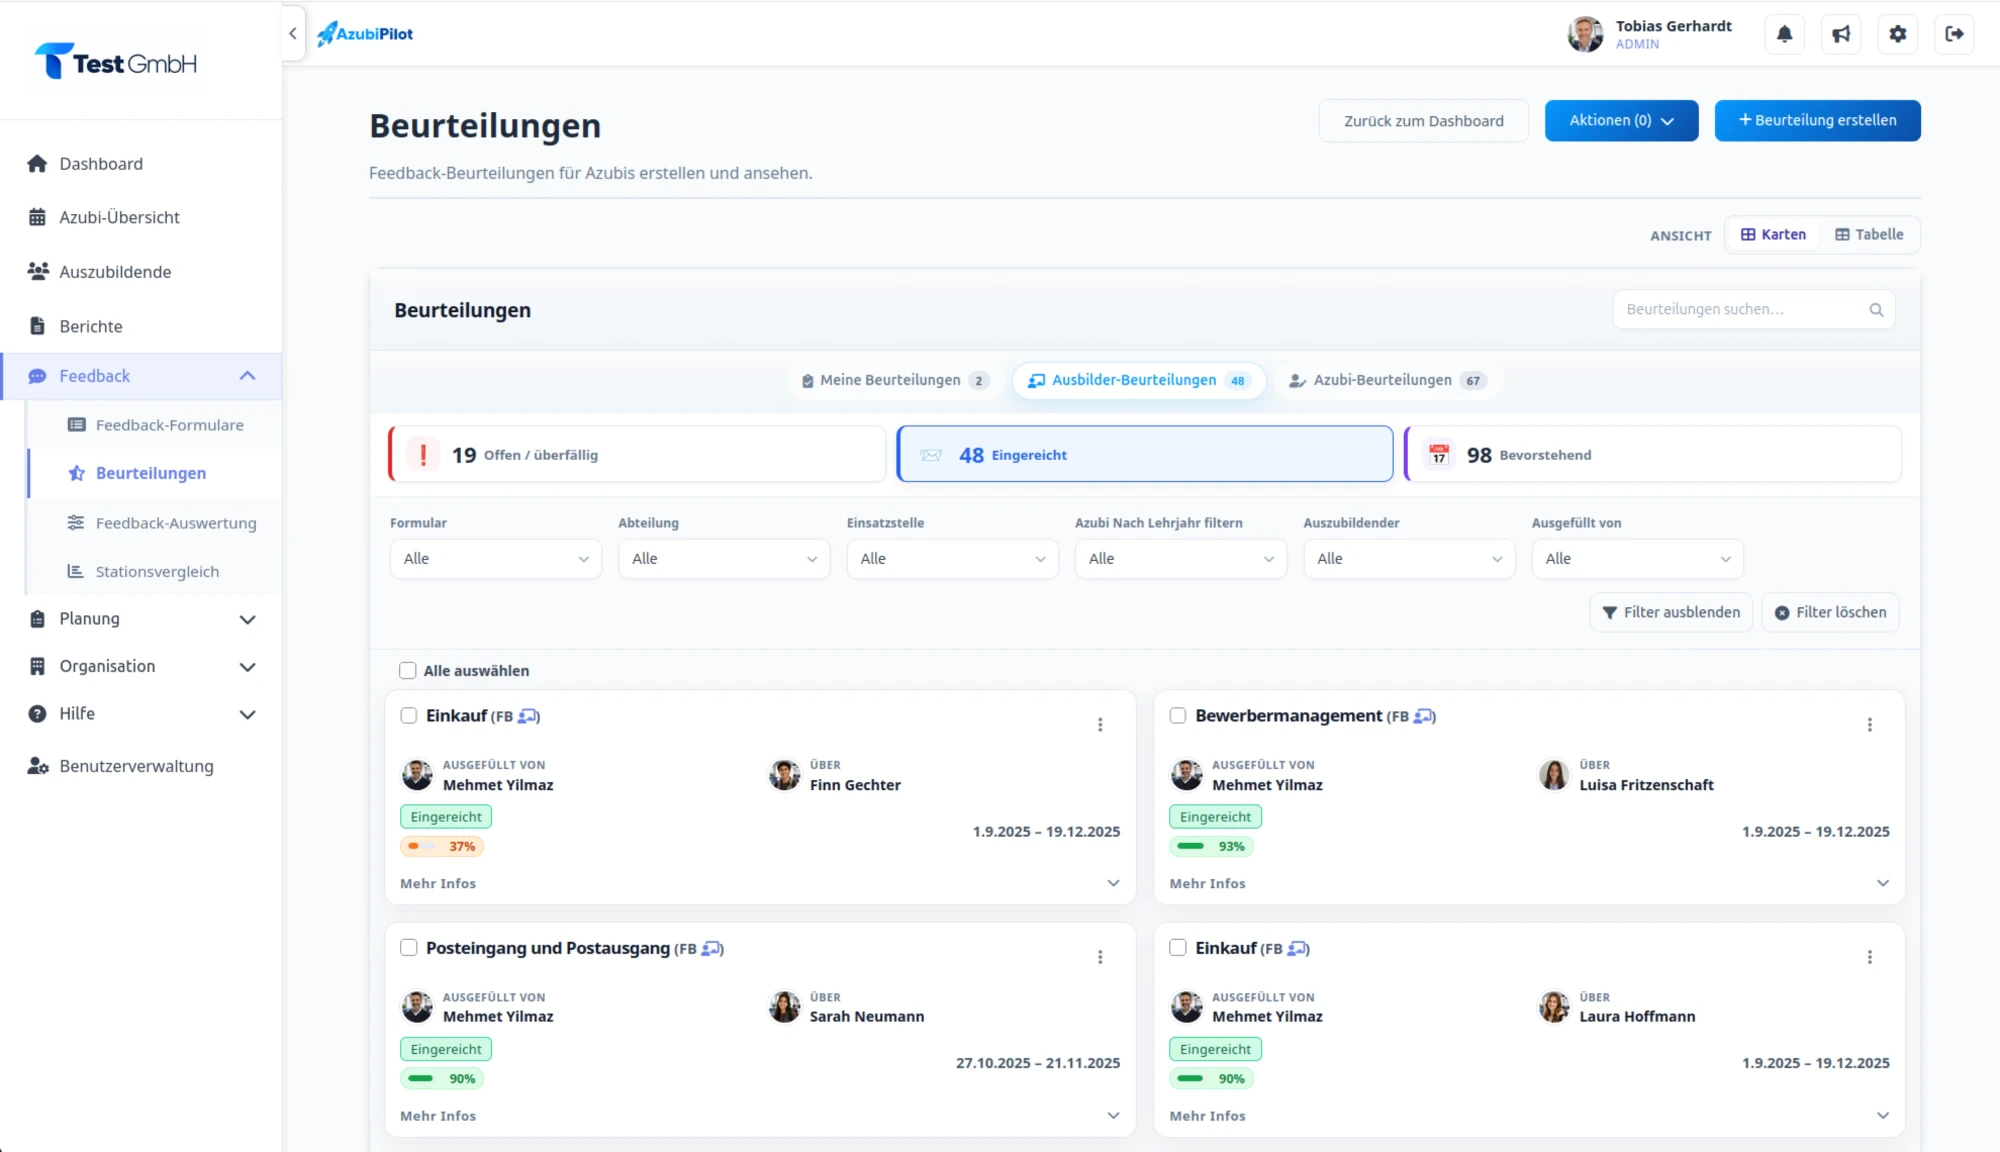Open the notifications bell
This screenshot has width=2000, height=1152.
pyautogui.click(x=1784, y=34)
